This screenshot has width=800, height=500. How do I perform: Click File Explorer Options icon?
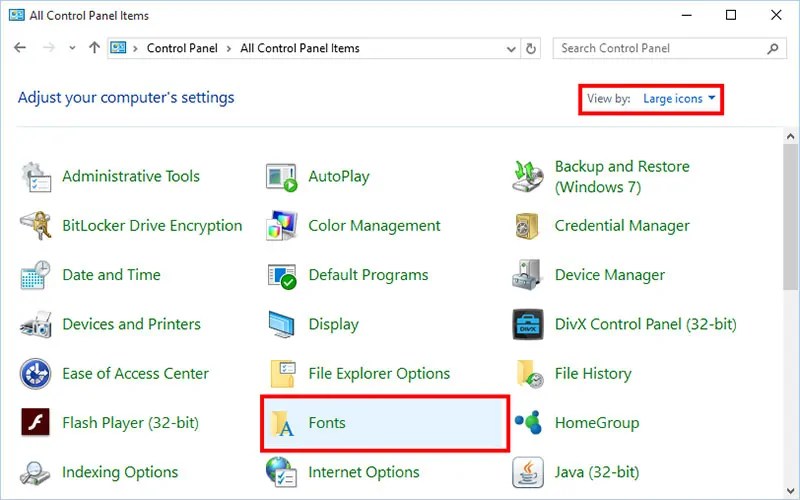click(283, 373)
